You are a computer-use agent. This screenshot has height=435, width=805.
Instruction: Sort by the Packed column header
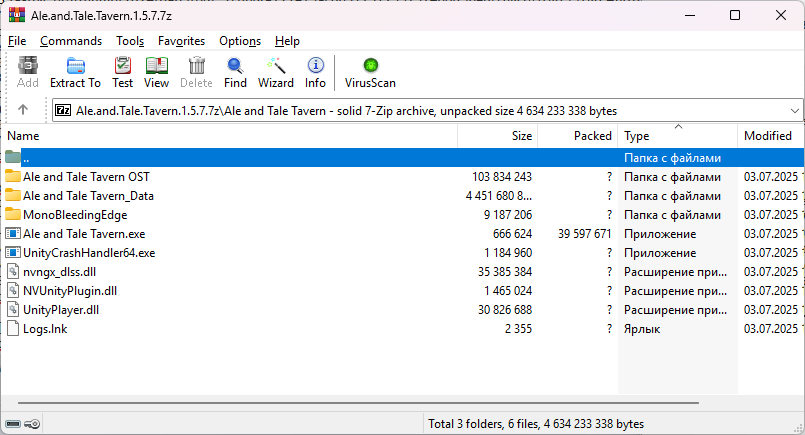pos(578,136)
